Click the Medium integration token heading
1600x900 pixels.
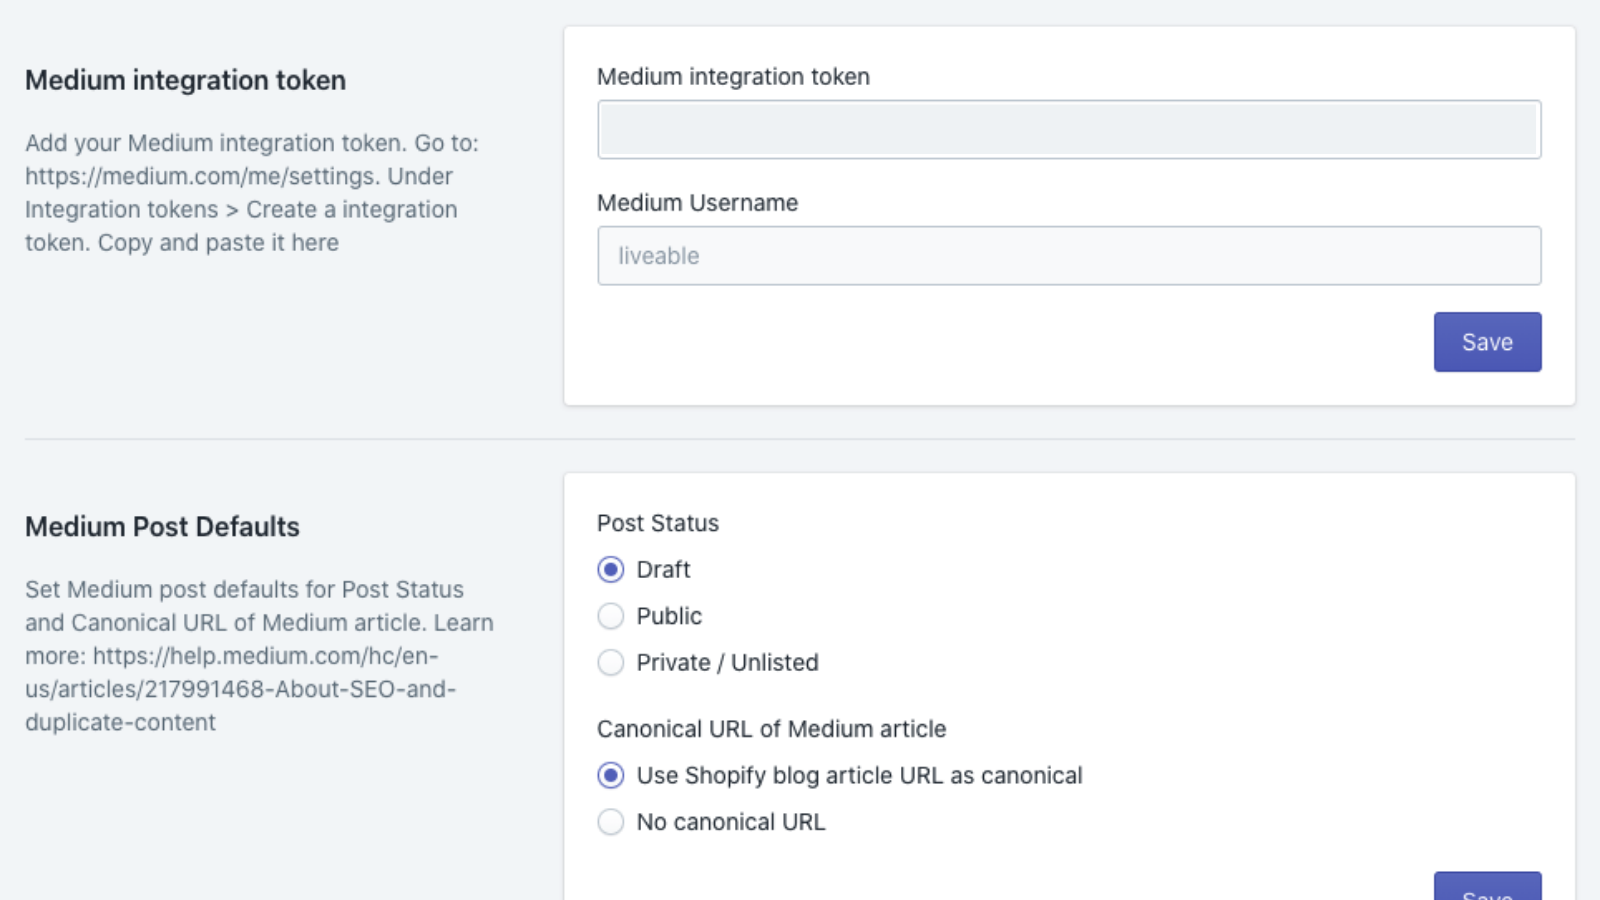pyautogui.click(x=186, y=80)
